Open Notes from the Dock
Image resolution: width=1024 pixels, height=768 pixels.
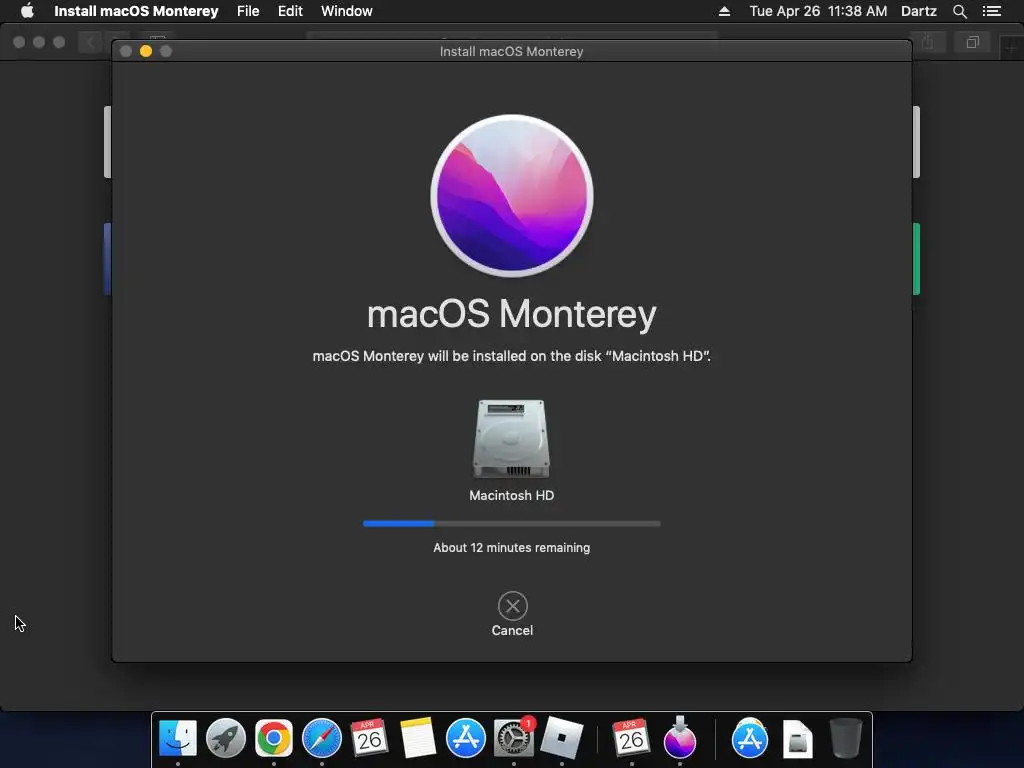417,738
